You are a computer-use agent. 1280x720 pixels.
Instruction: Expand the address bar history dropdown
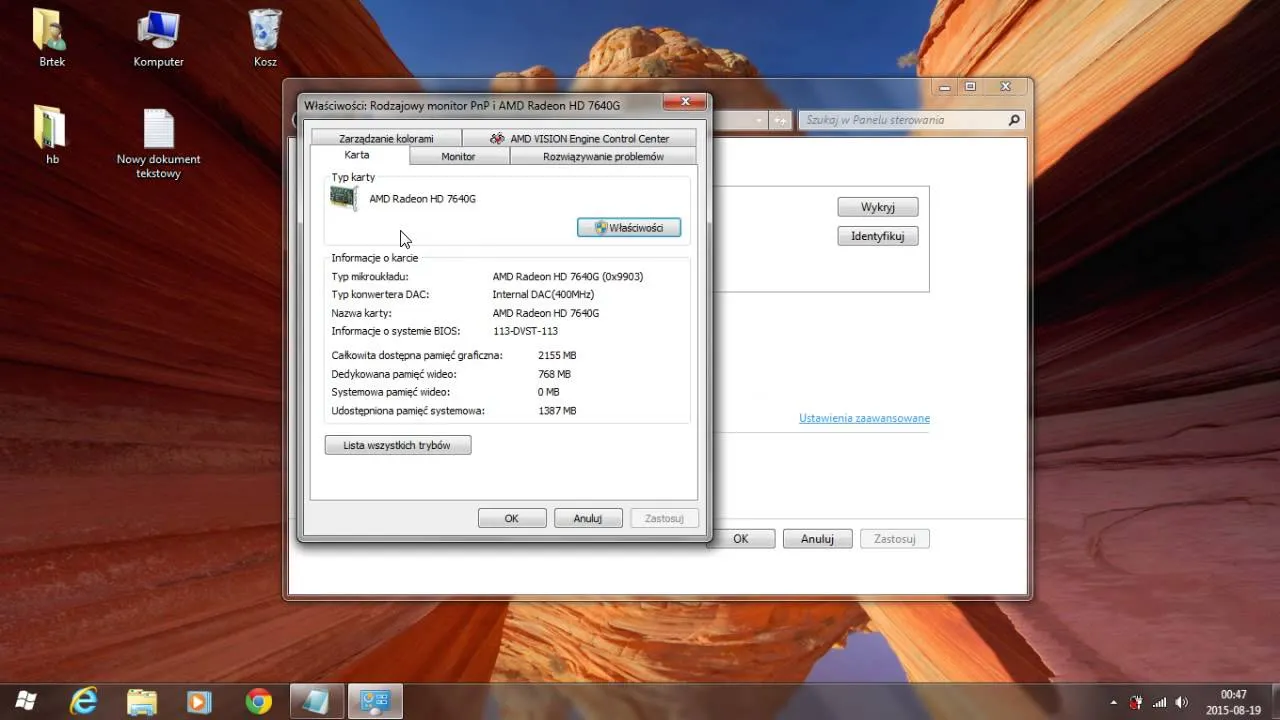[x=759, y=120]
